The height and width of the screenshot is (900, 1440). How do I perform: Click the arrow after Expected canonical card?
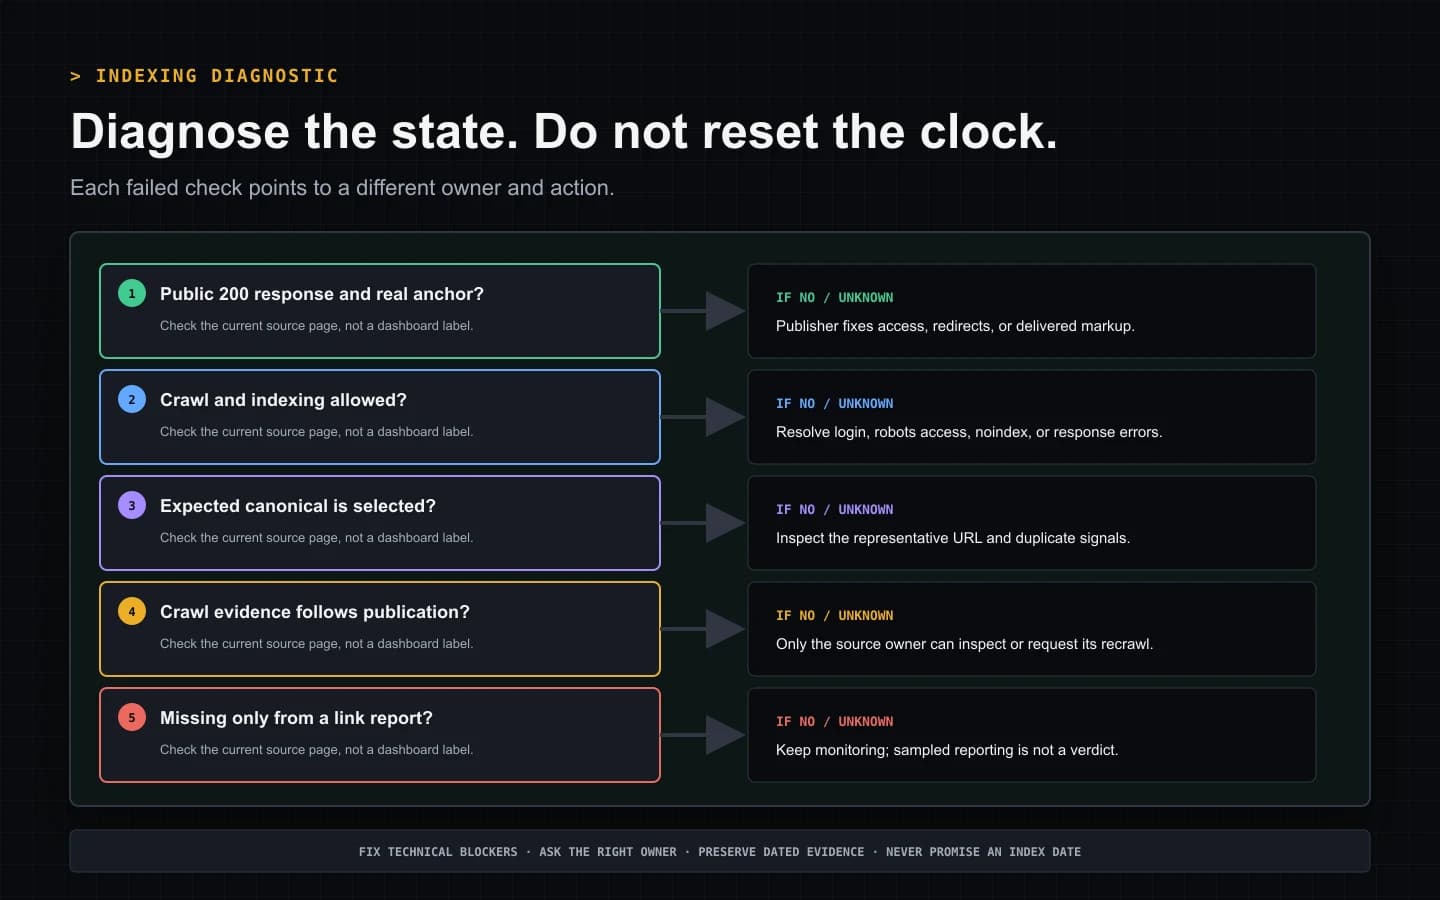[x=704, y=523]
